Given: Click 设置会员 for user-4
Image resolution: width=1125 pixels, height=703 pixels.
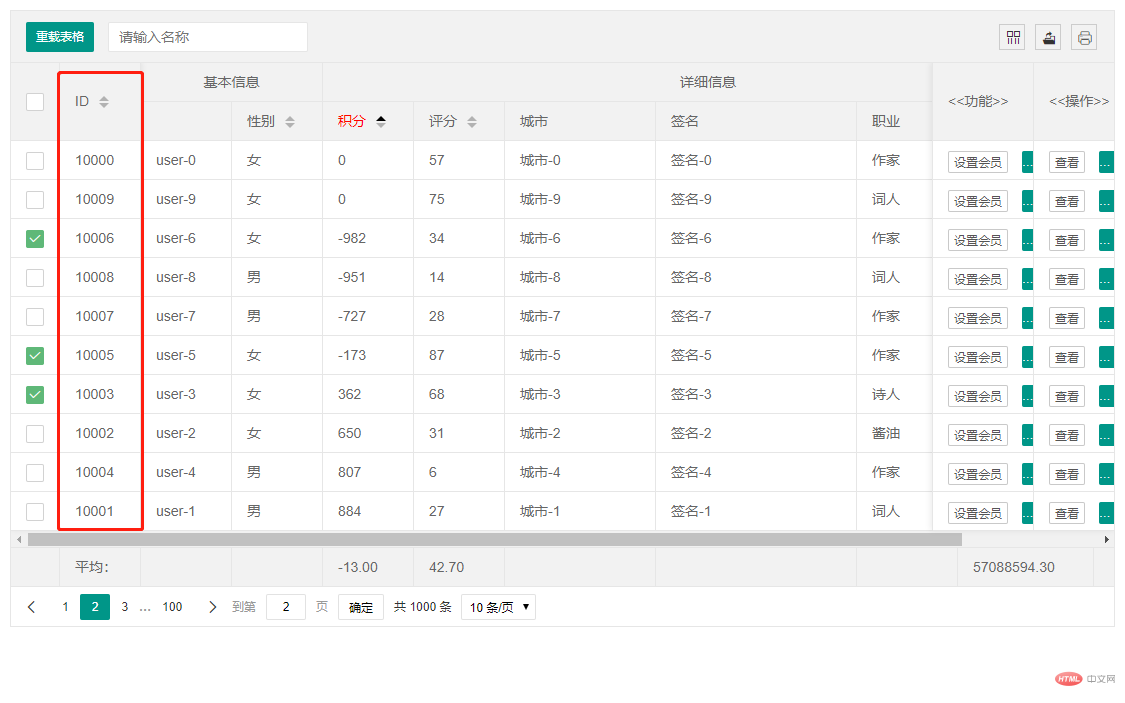Looking at the screenshot, I should click(977, 475).
